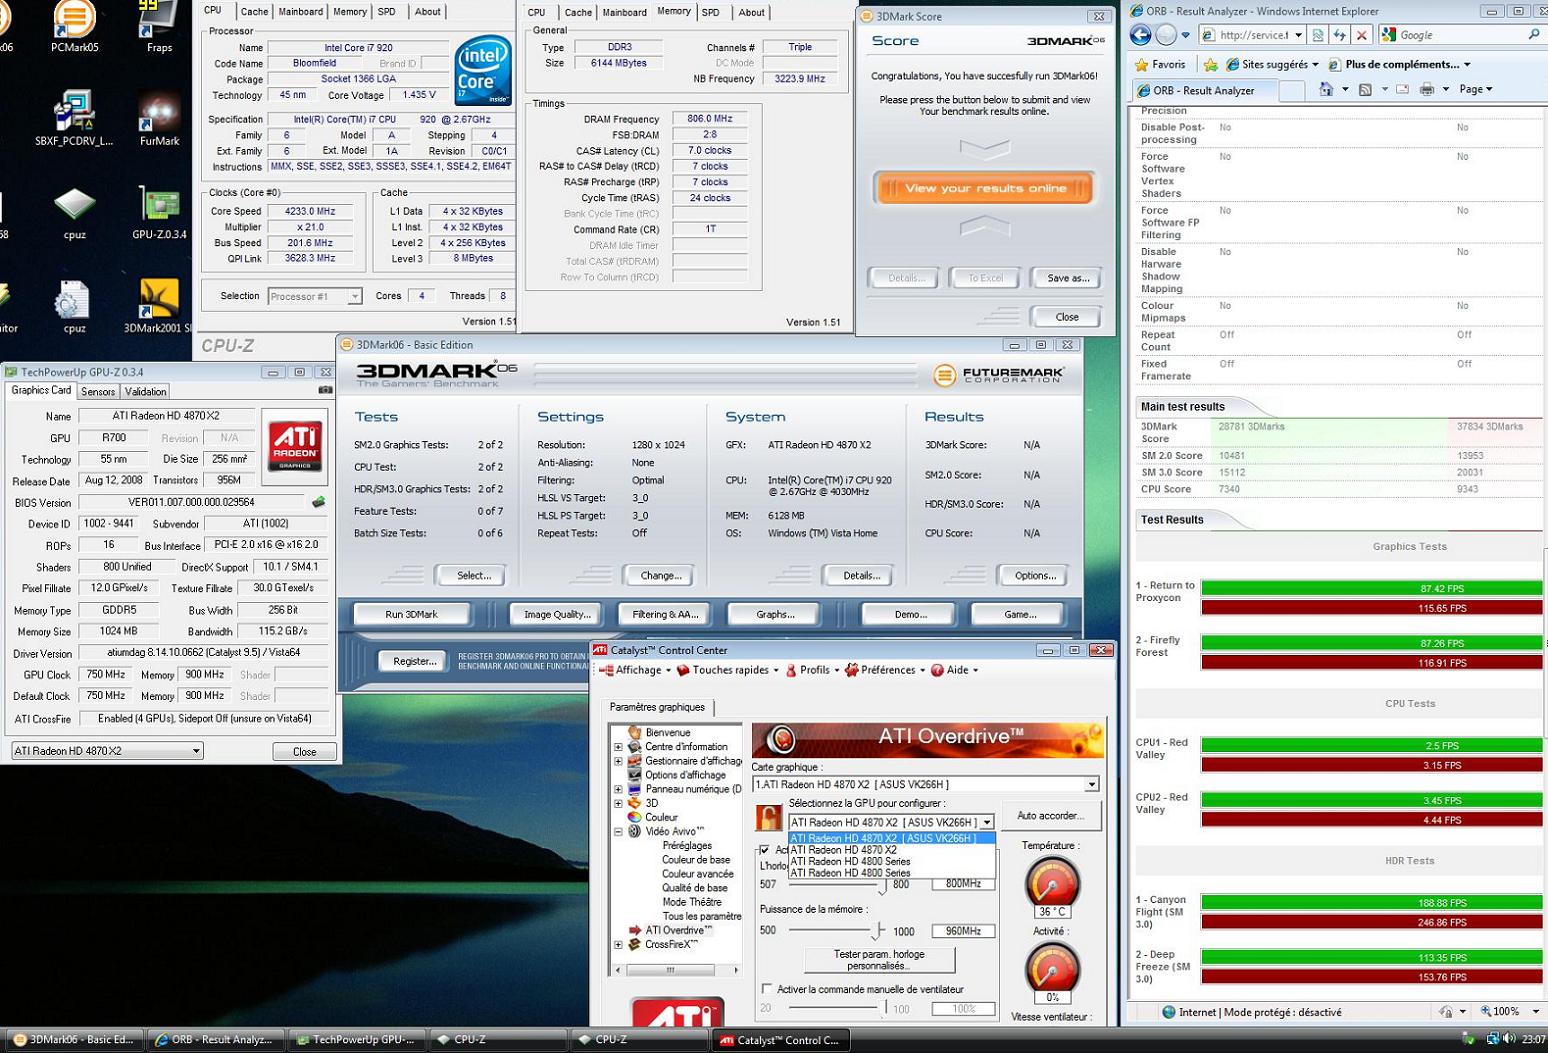The height and width of the screenshot is (1053, 1548).
Task: Toggle the Activate ATI Overdrive checkbox
Action: coord(765,850)
